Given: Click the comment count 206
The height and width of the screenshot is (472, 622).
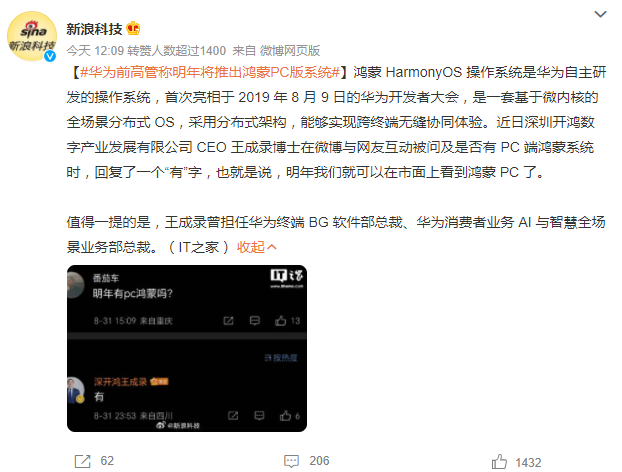Looking at the screenshot, I should tap(319, 460).
